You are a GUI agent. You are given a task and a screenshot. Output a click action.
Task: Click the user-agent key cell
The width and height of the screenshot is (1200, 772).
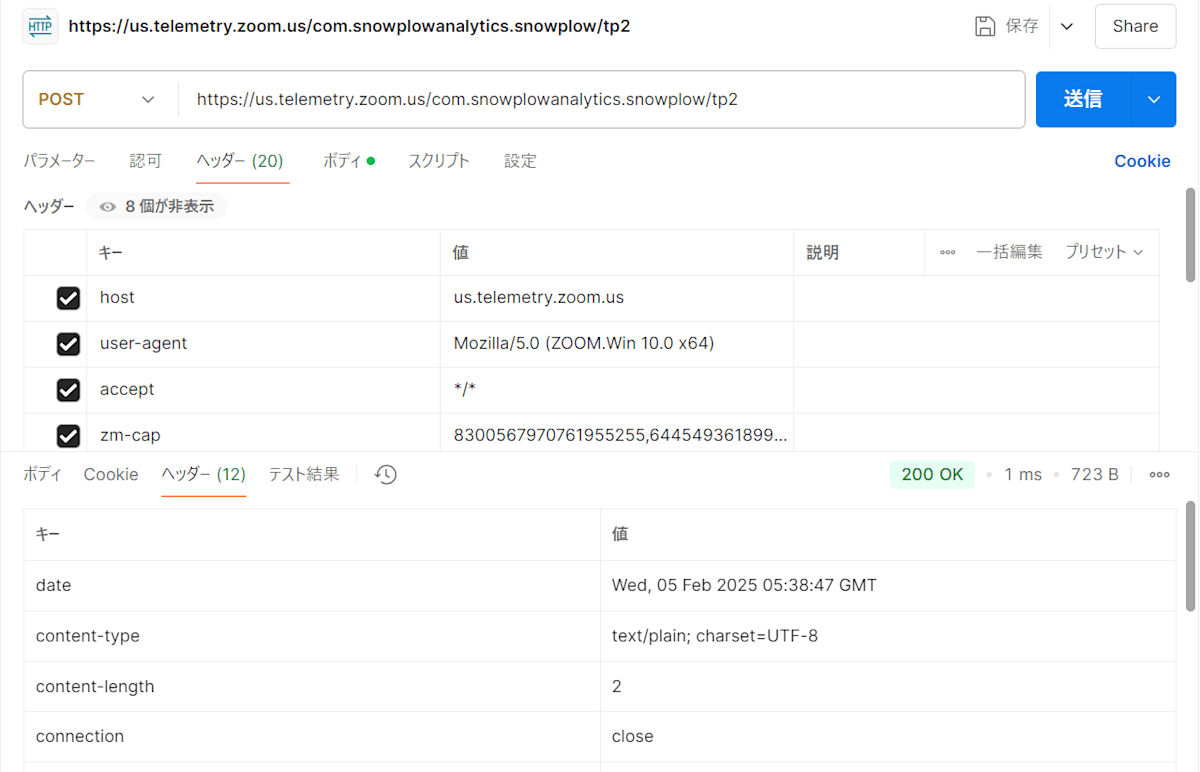(x=263, y=344)
